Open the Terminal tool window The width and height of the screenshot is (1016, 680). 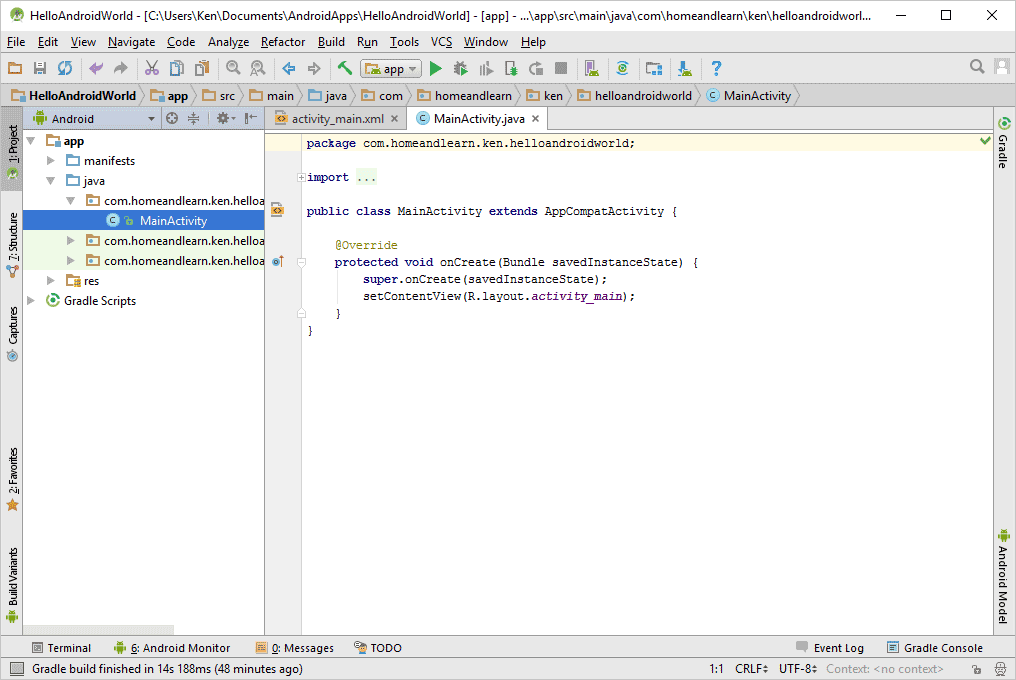tap(61, 648)
